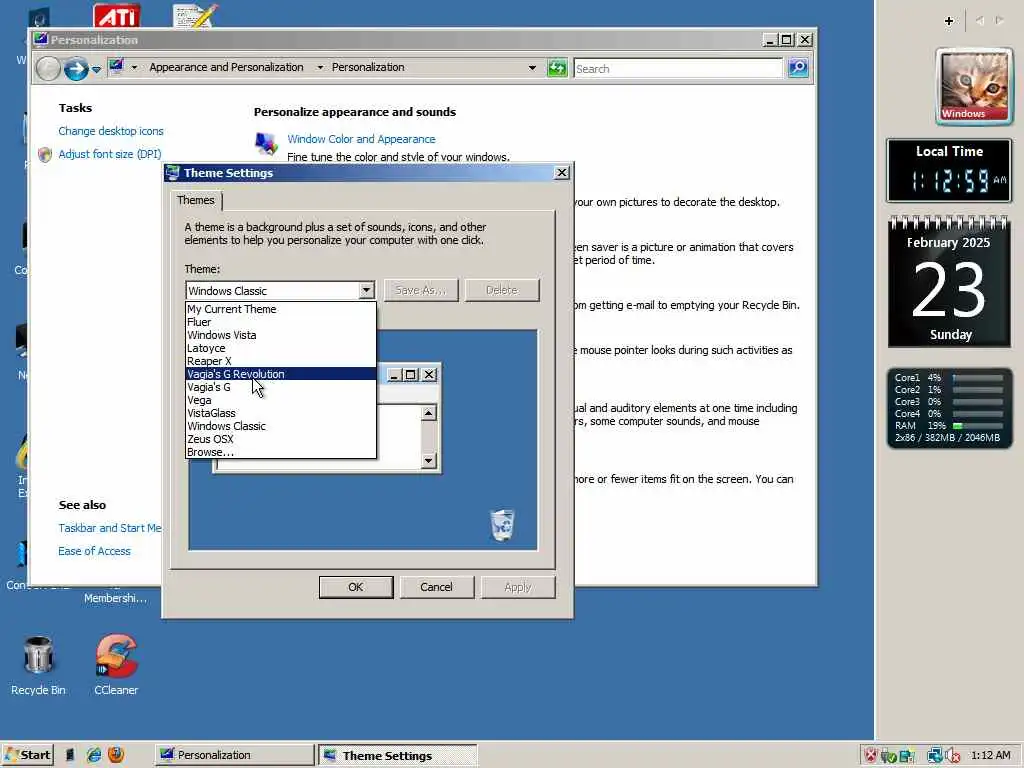The height and width of the screenshot is (768, 1024).
Task: Refresh the Personalization page
Action: (x=557, y=68)
